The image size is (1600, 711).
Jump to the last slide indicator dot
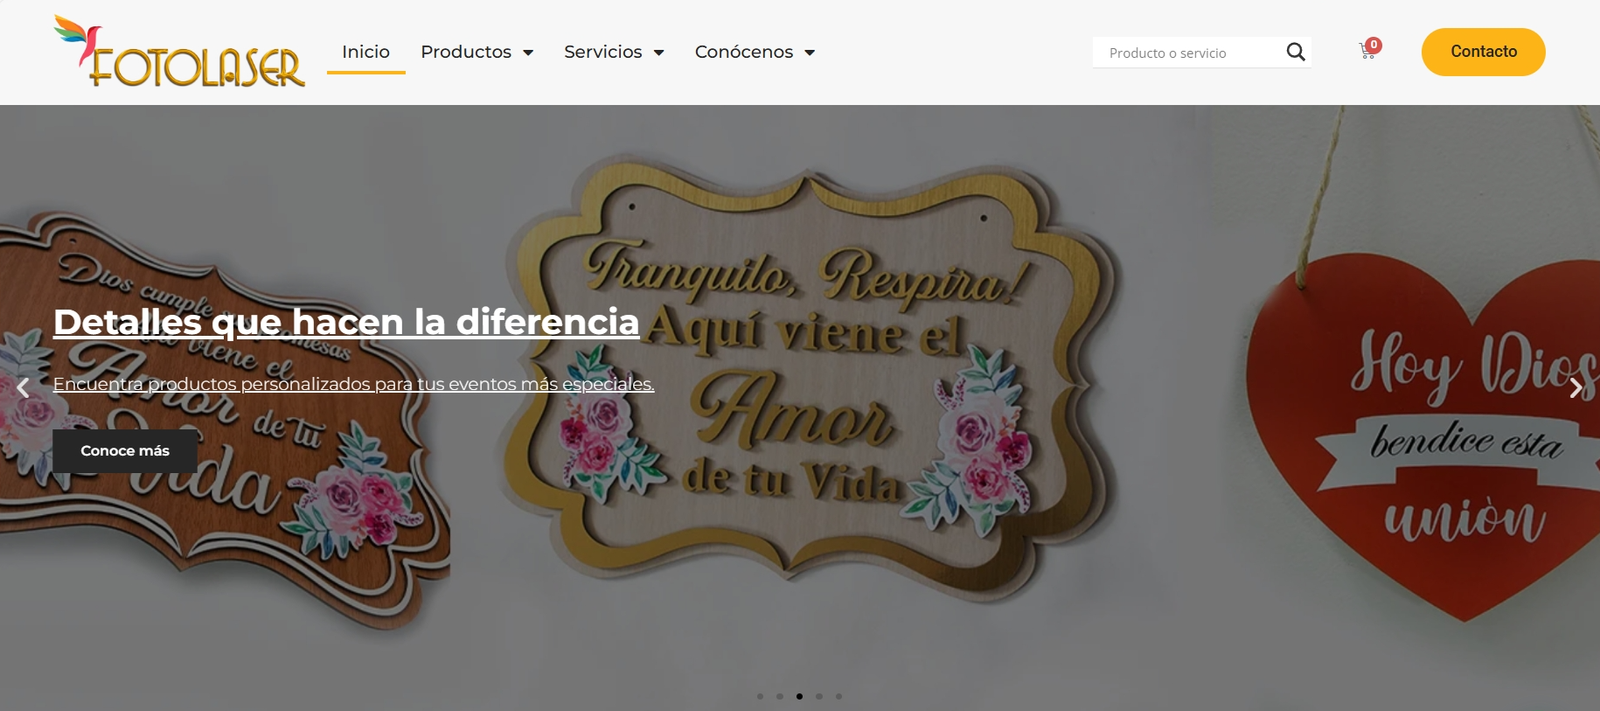click(x=839, y=696)
